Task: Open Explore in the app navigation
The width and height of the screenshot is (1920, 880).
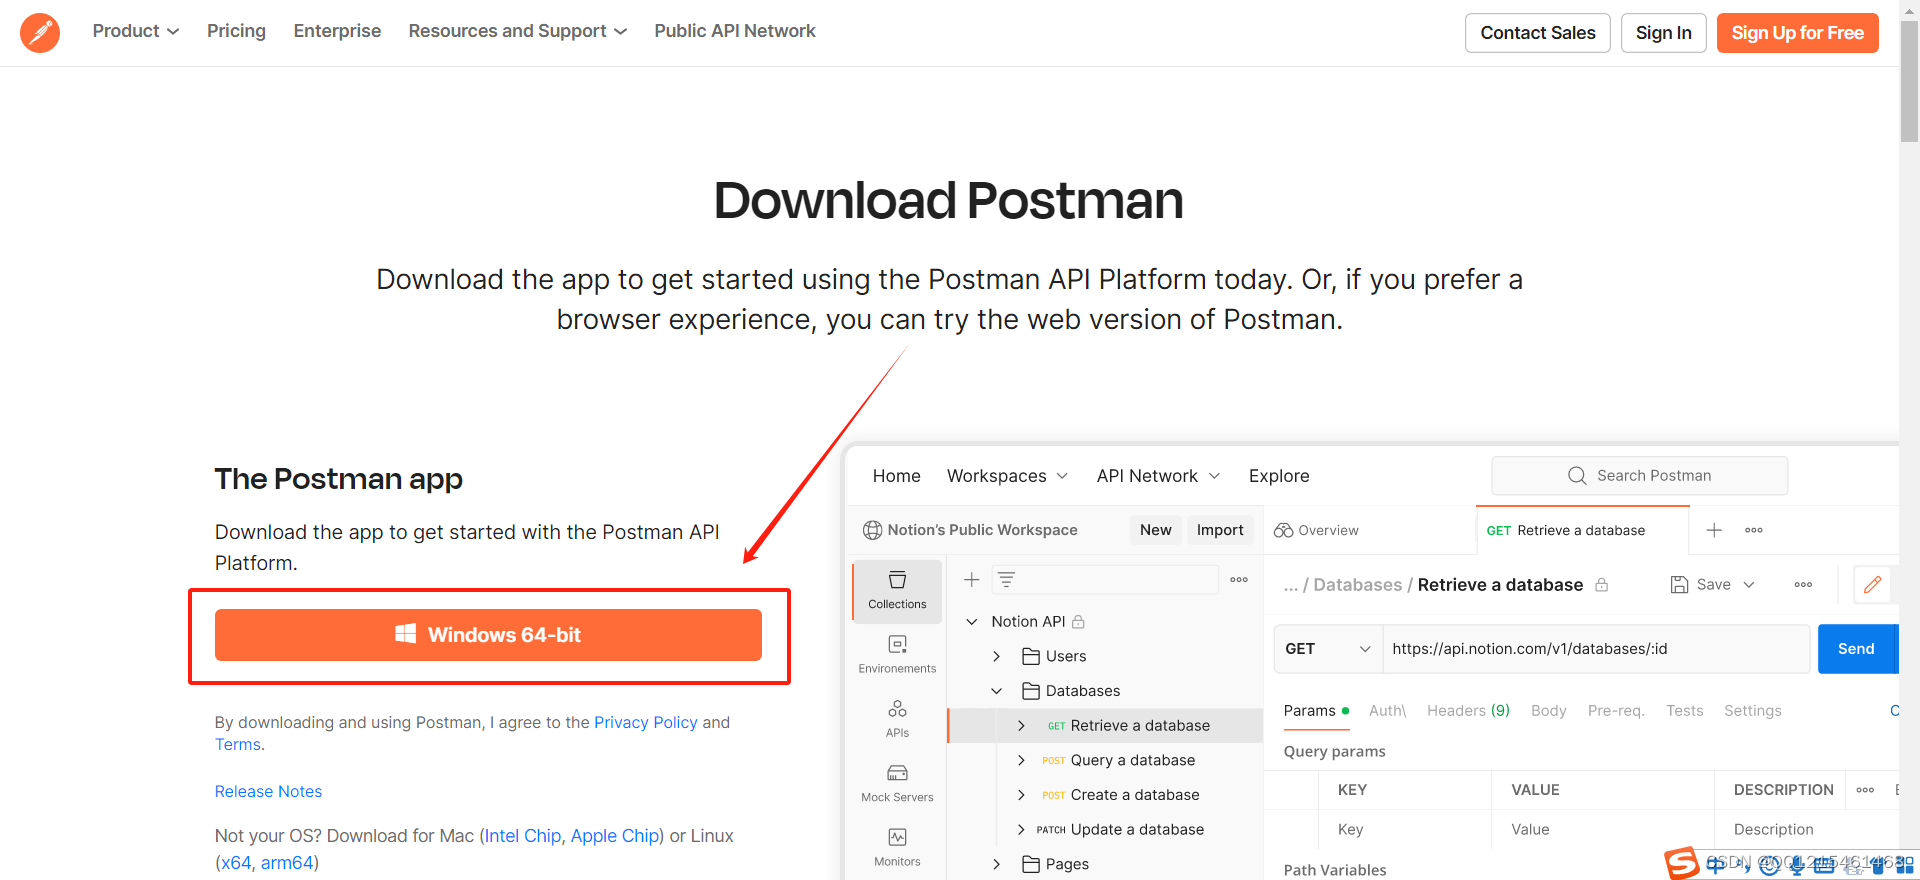Action: click(1279, 476)
